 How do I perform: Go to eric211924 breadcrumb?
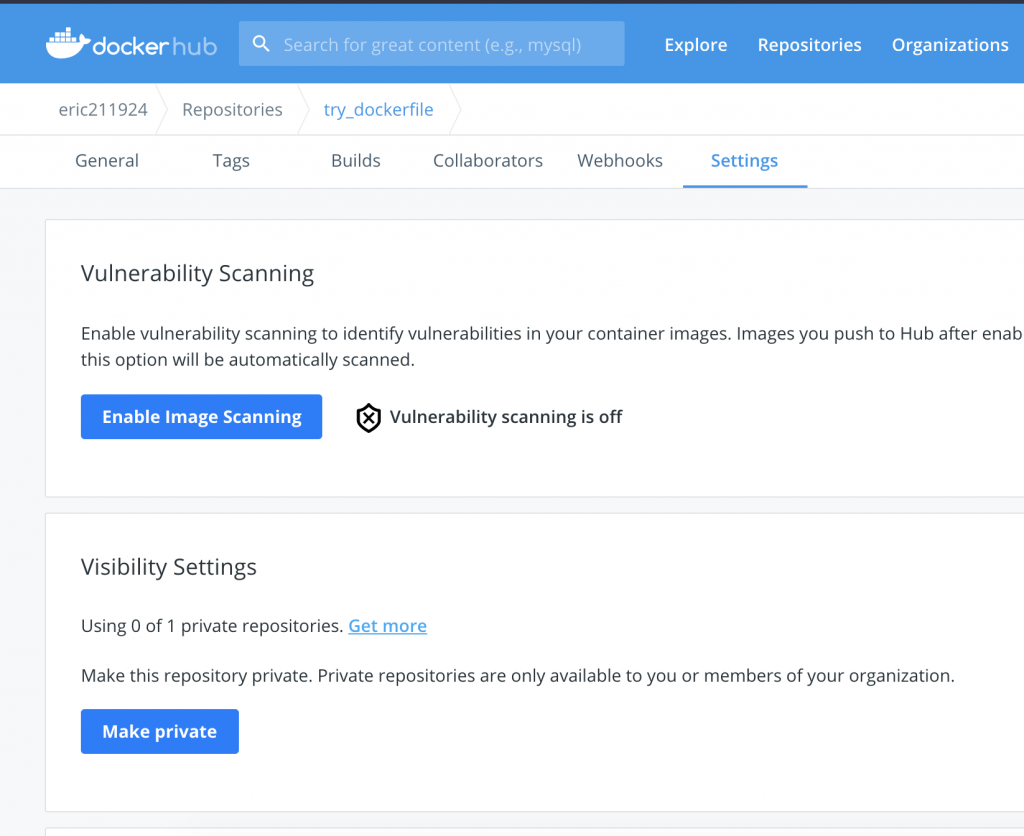tap(103, 109)
